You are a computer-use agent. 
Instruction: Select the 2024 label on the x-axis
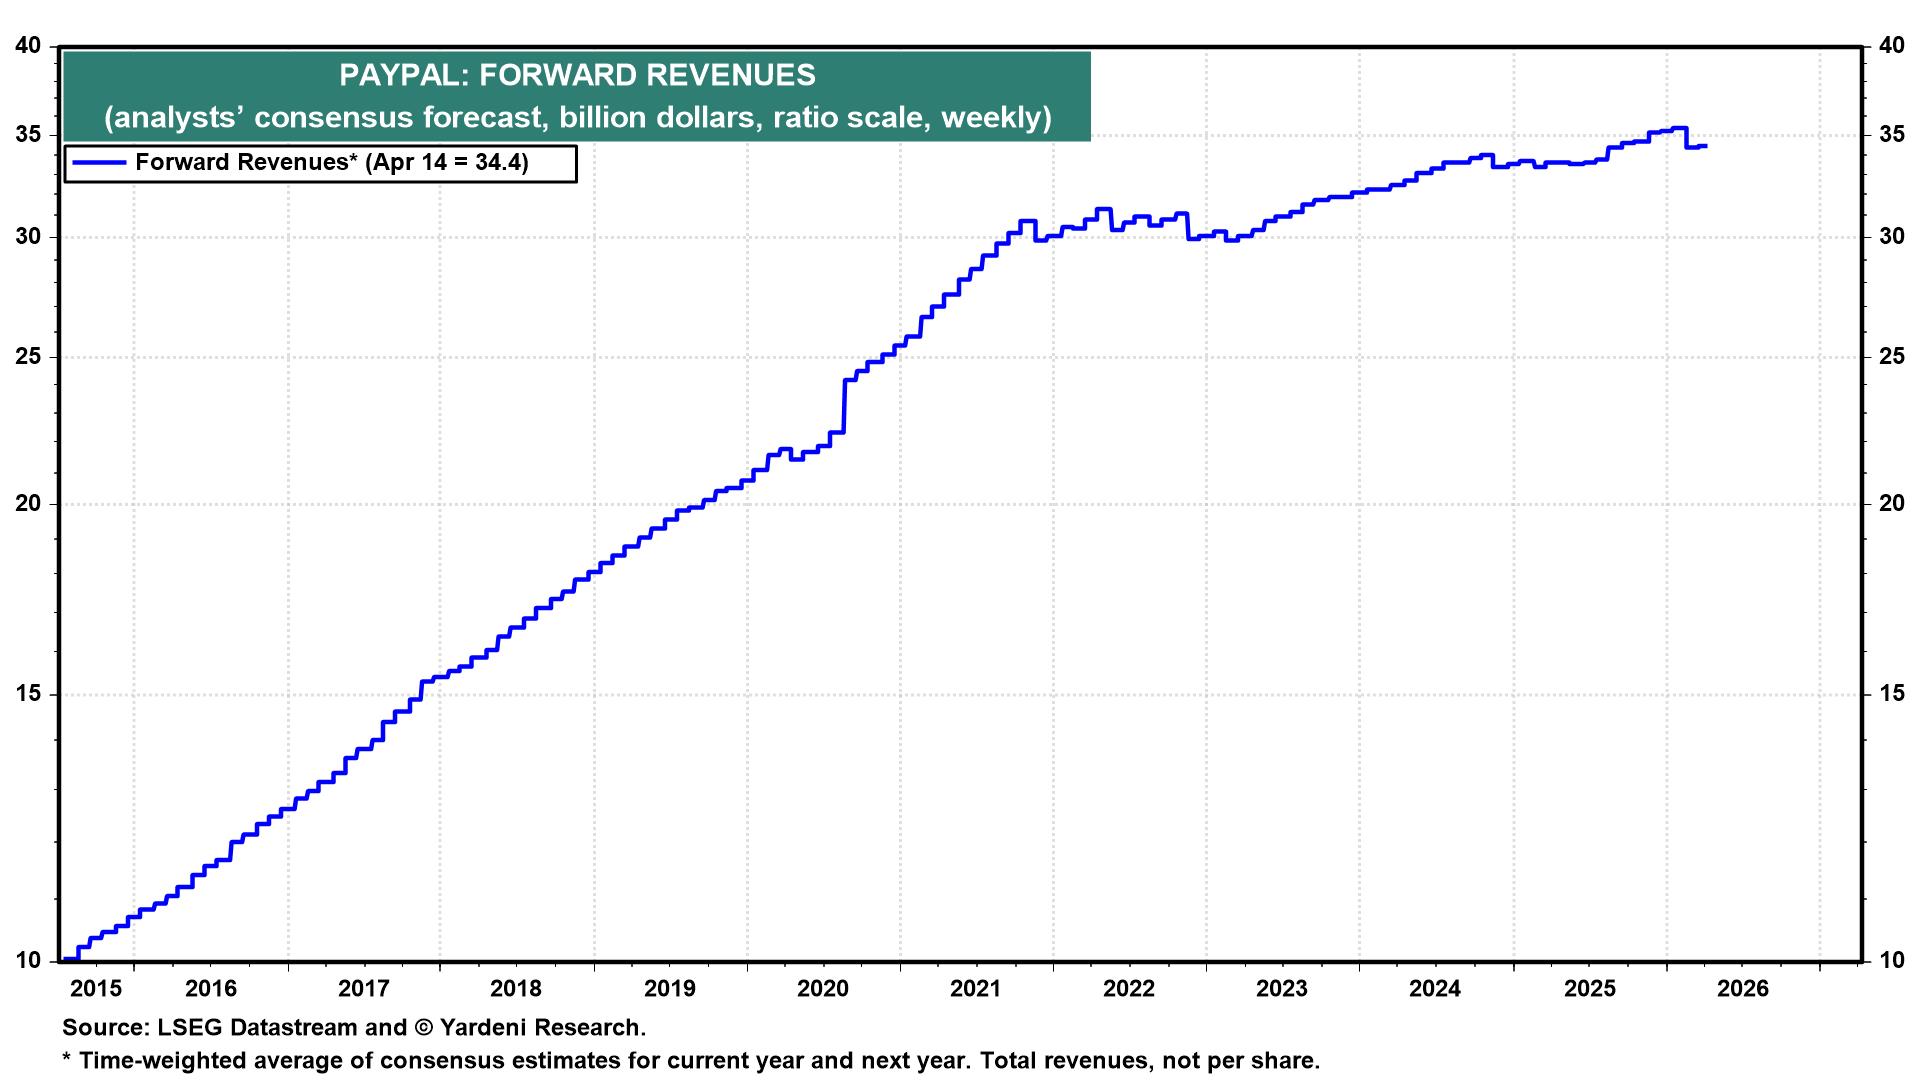click(x=1435, y=989)
